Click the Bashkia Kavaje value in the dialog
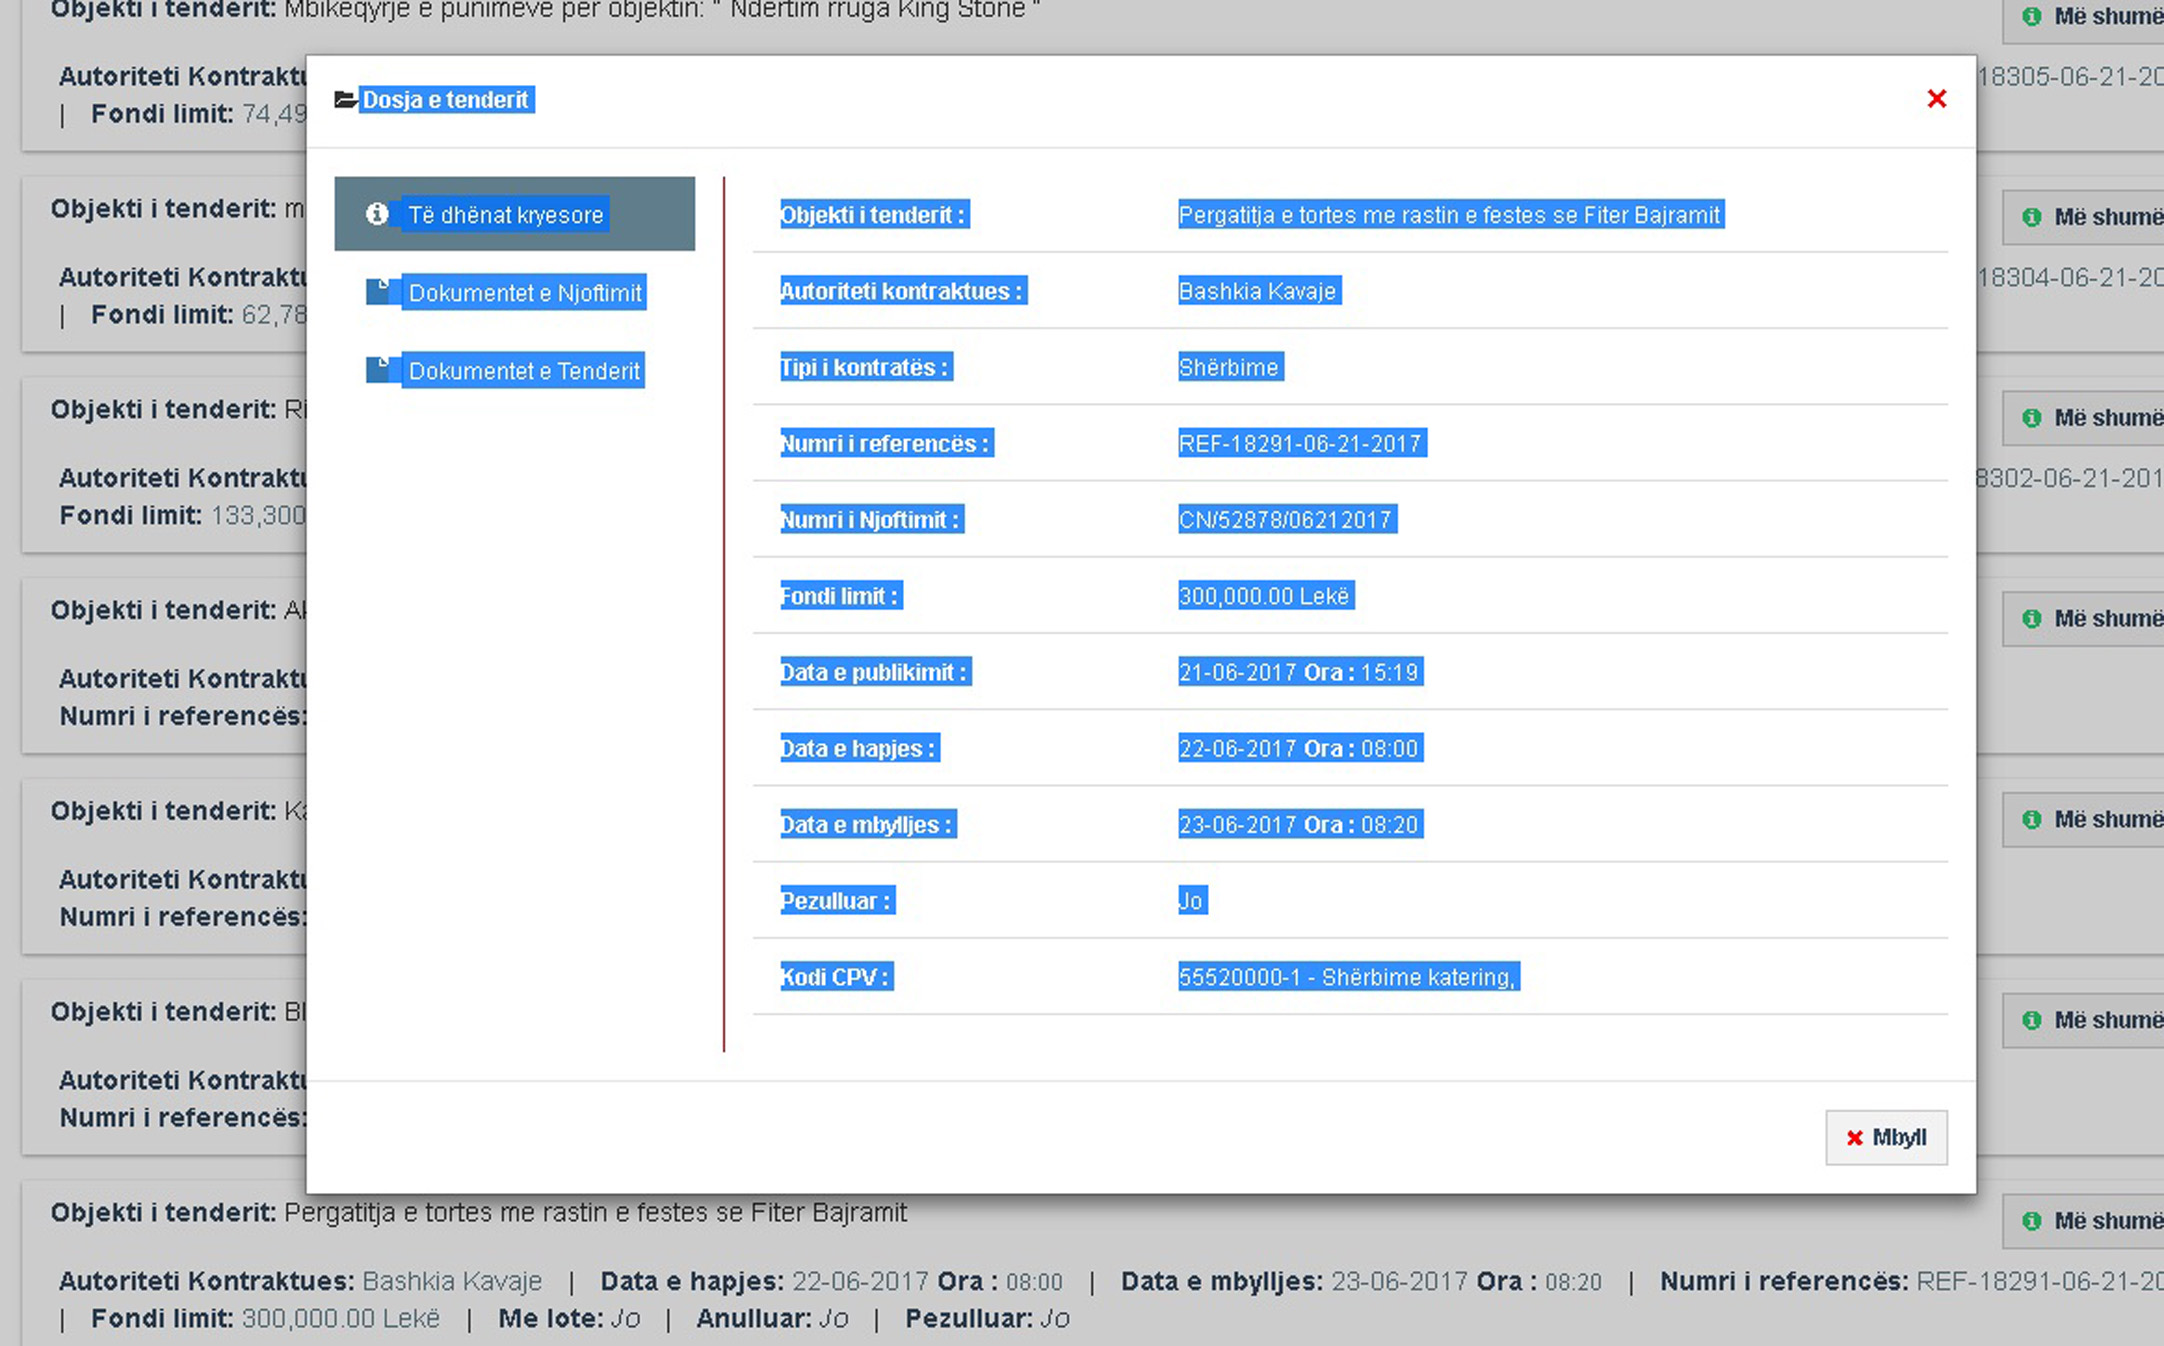 coord(1257,291)
